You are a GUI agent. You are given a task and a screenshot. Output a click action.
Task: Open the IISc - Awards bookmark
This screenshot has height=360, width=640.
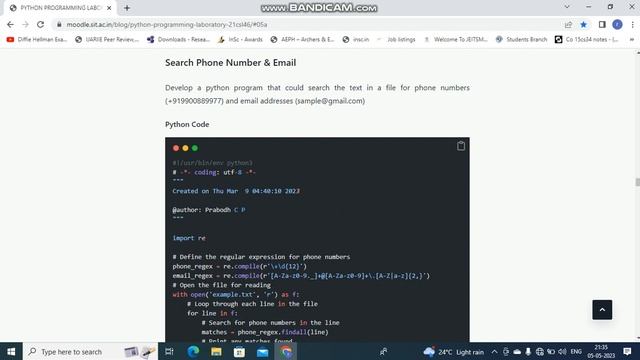240,39
